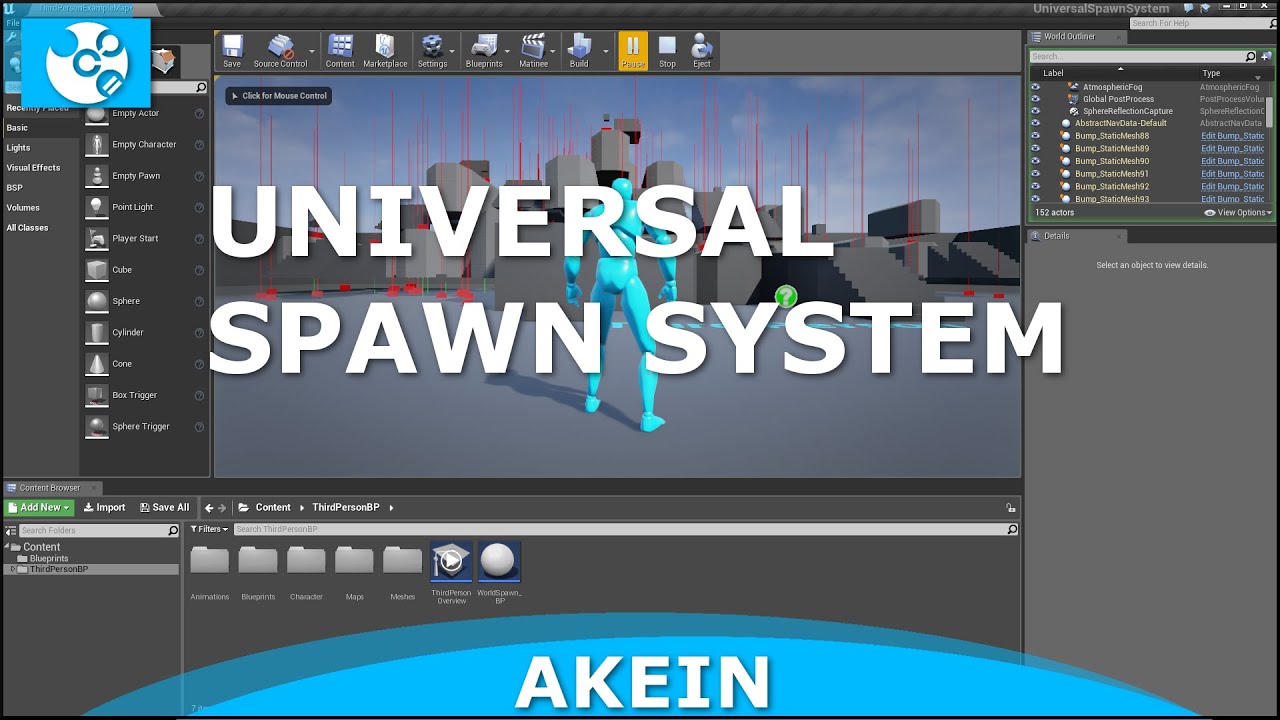Open Settings dropdown arrow
The height and width of the screenshot is (720, 1280).
(x=453, y=50)
